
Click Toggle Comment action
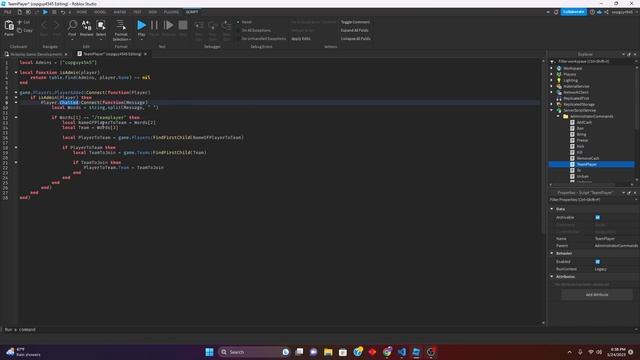(355, 22)
